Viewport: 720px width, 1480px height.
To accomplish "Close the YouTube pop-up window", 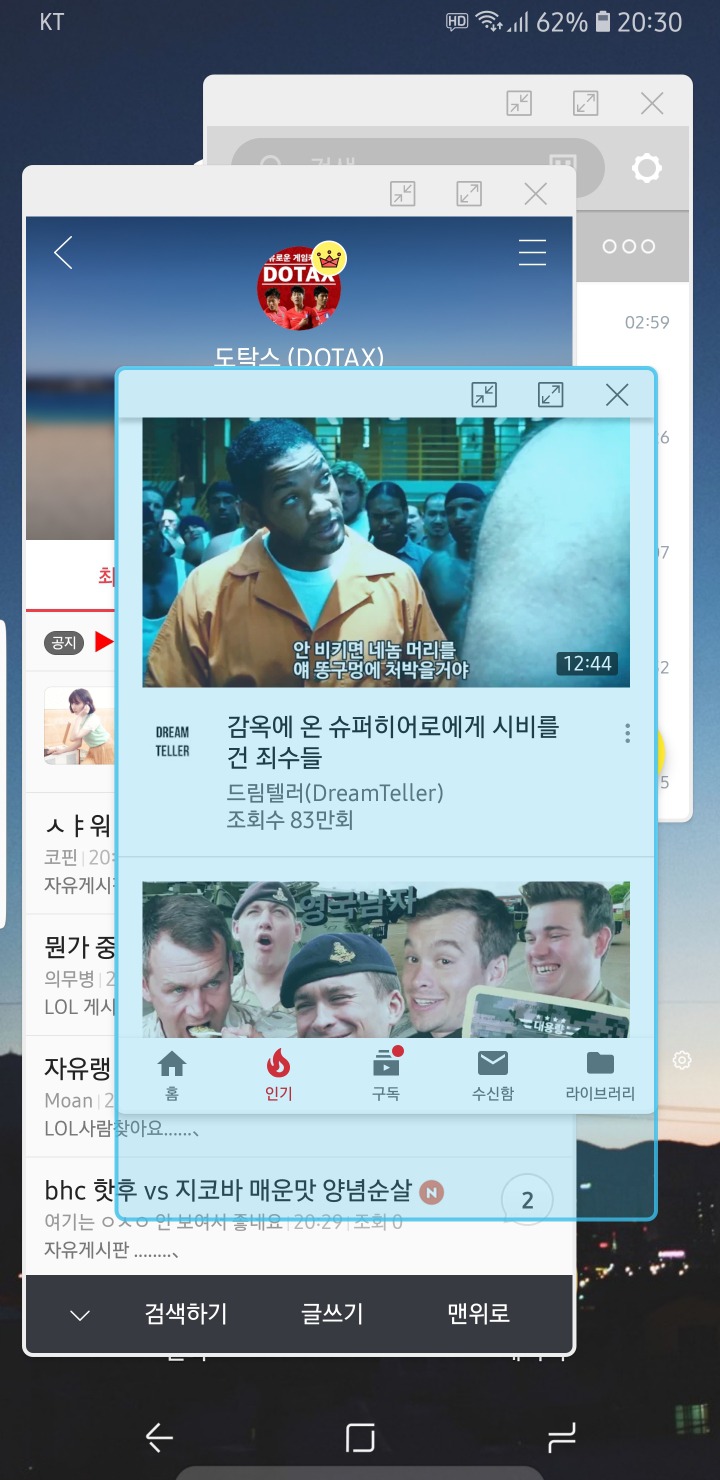I will coord(617,395).
